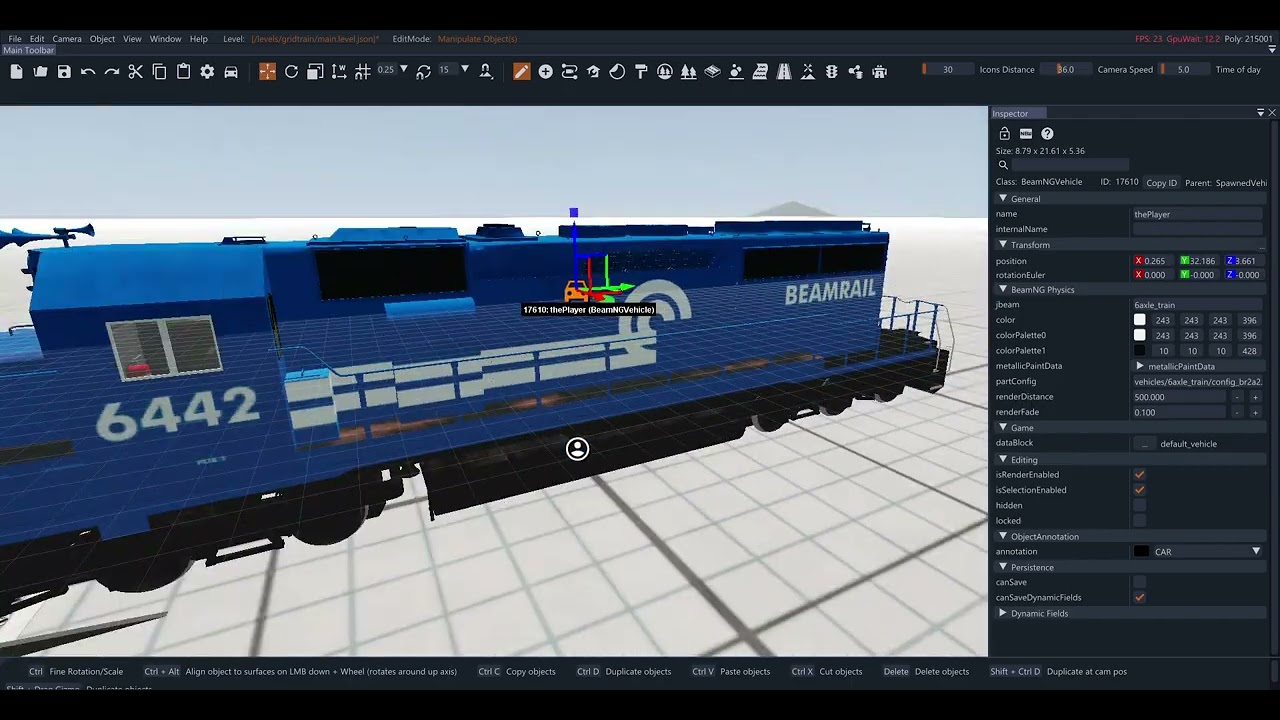
Task: Collapse the BeamNG Physics section
Action: (x=1003, y=290)
